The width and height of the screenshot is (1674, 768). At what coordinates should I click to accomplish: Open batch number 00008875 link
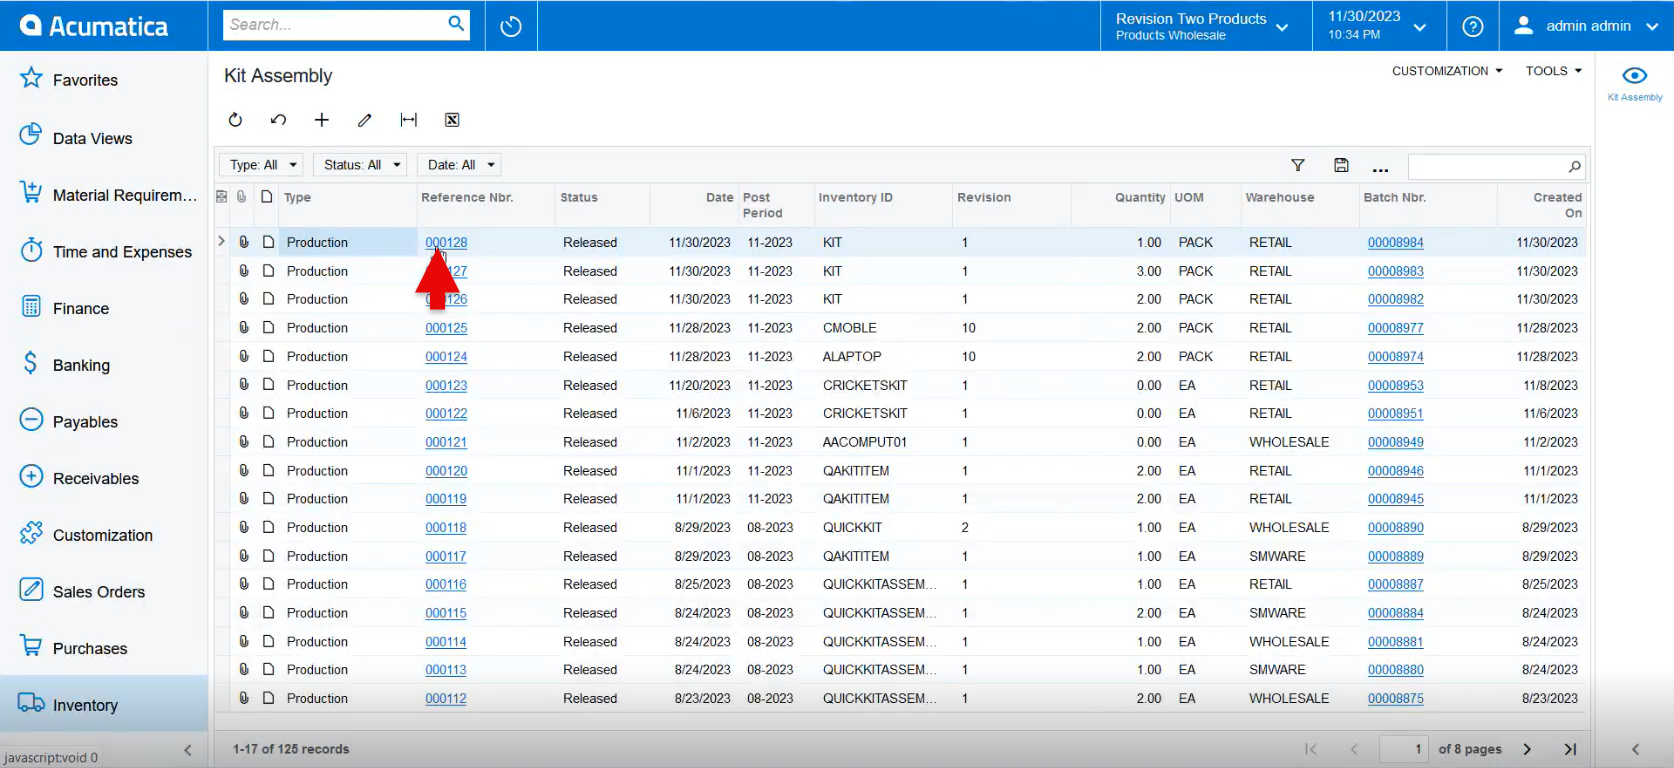(x=1396, y=699)
